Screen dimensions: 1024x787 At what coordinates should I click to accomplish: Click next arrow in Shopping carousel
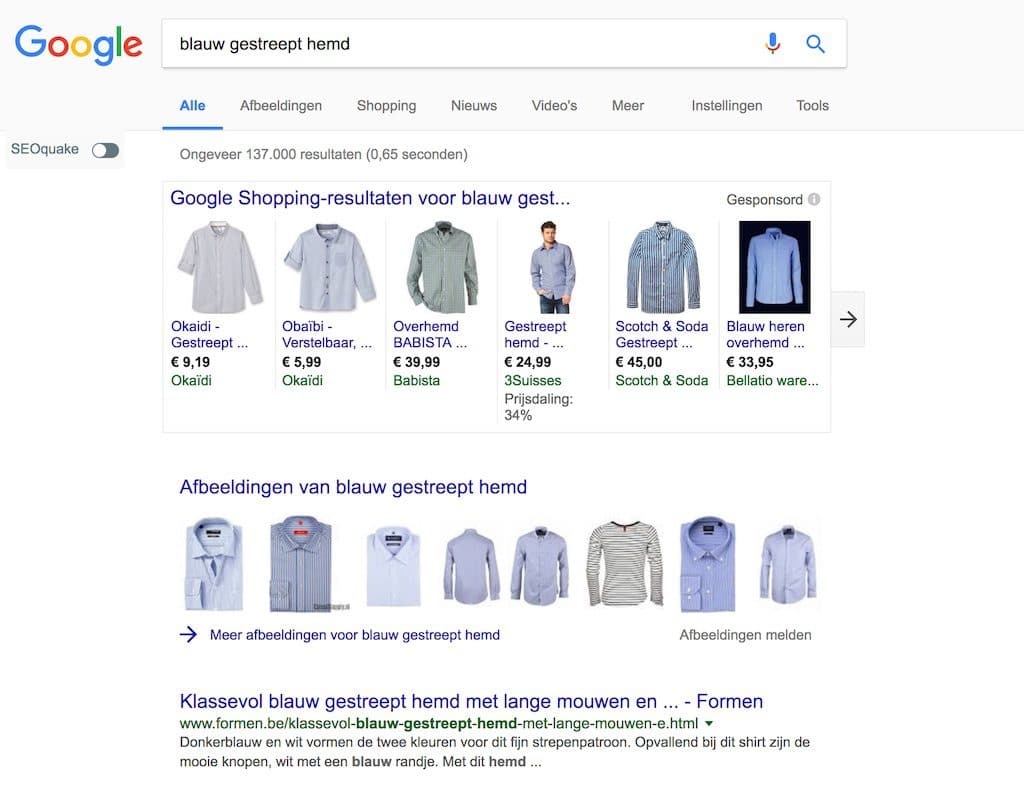point(848,319)
